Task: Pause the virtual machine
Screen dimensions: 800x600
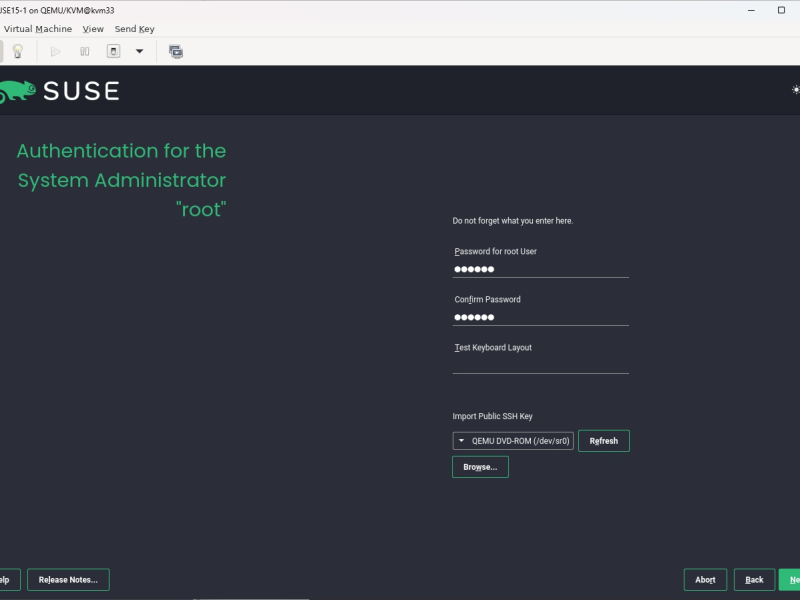Action: (x=85, y=52)
